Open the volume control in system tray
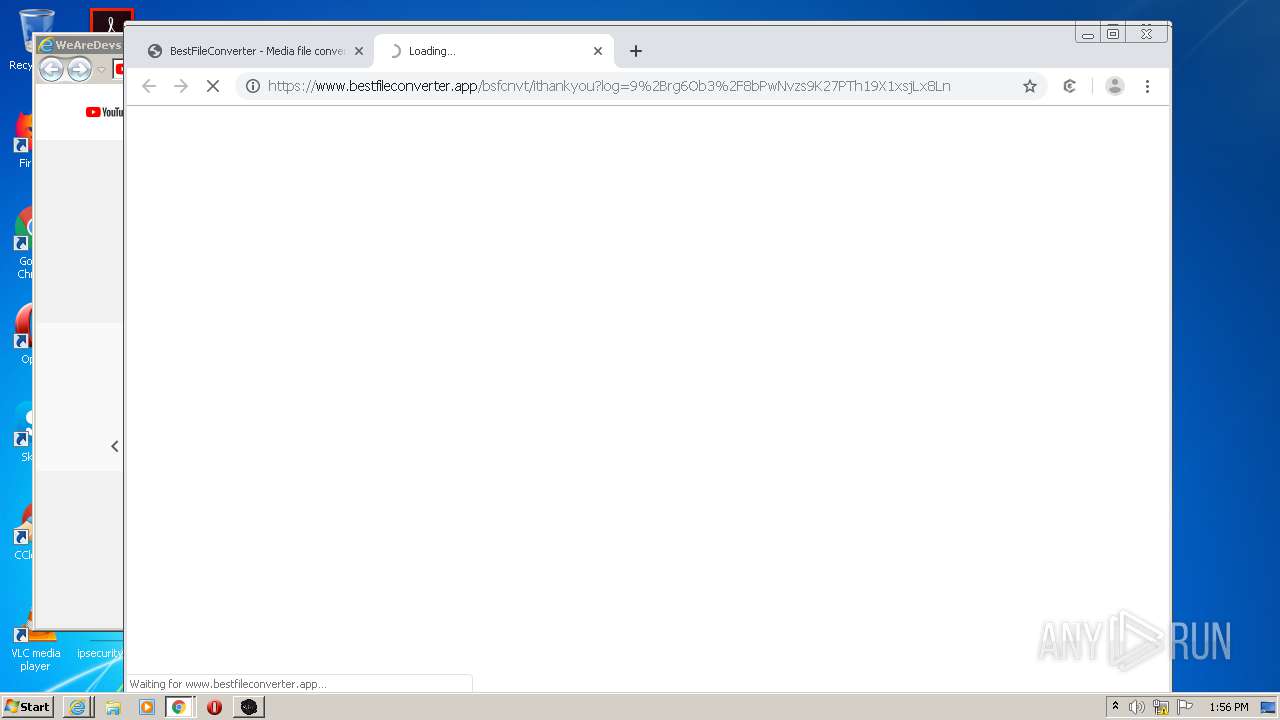 pyautogui.click(x=1137, y=707)
